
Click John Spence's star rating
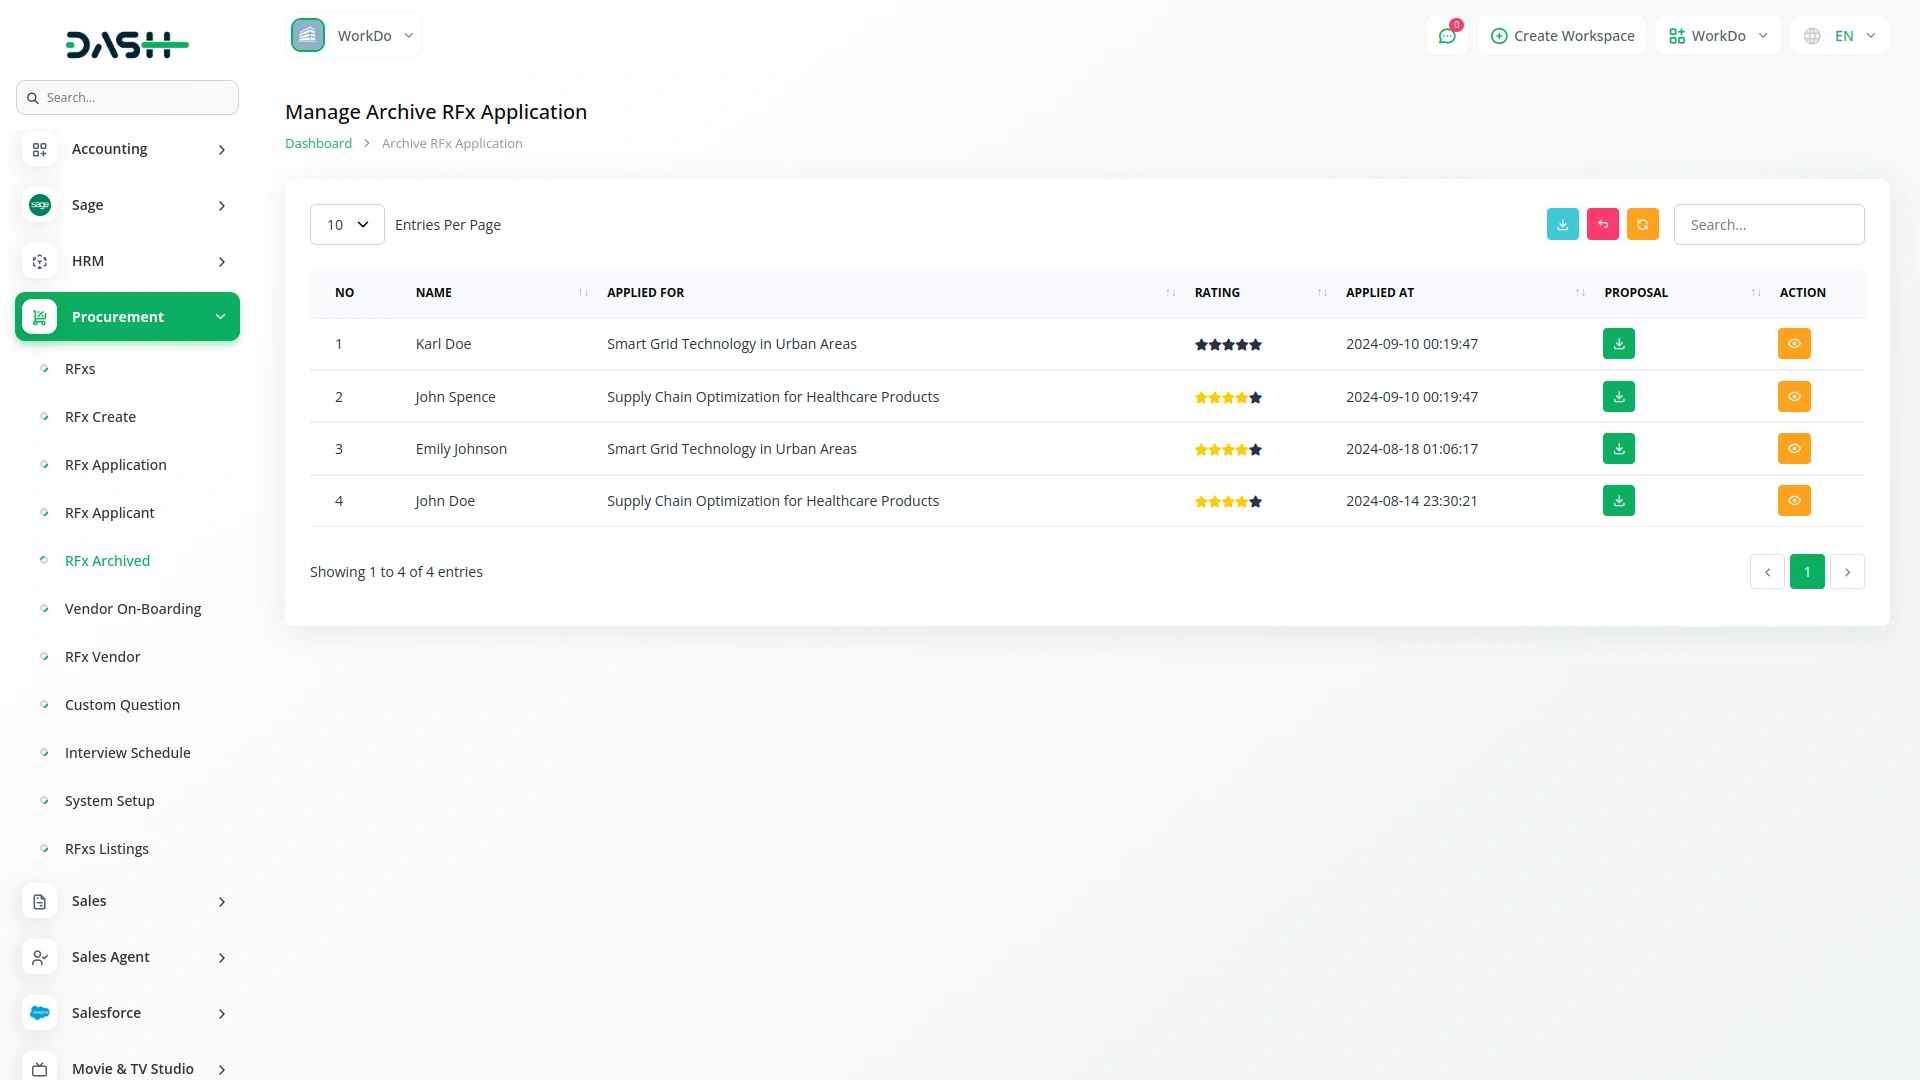pos(1228,398)
